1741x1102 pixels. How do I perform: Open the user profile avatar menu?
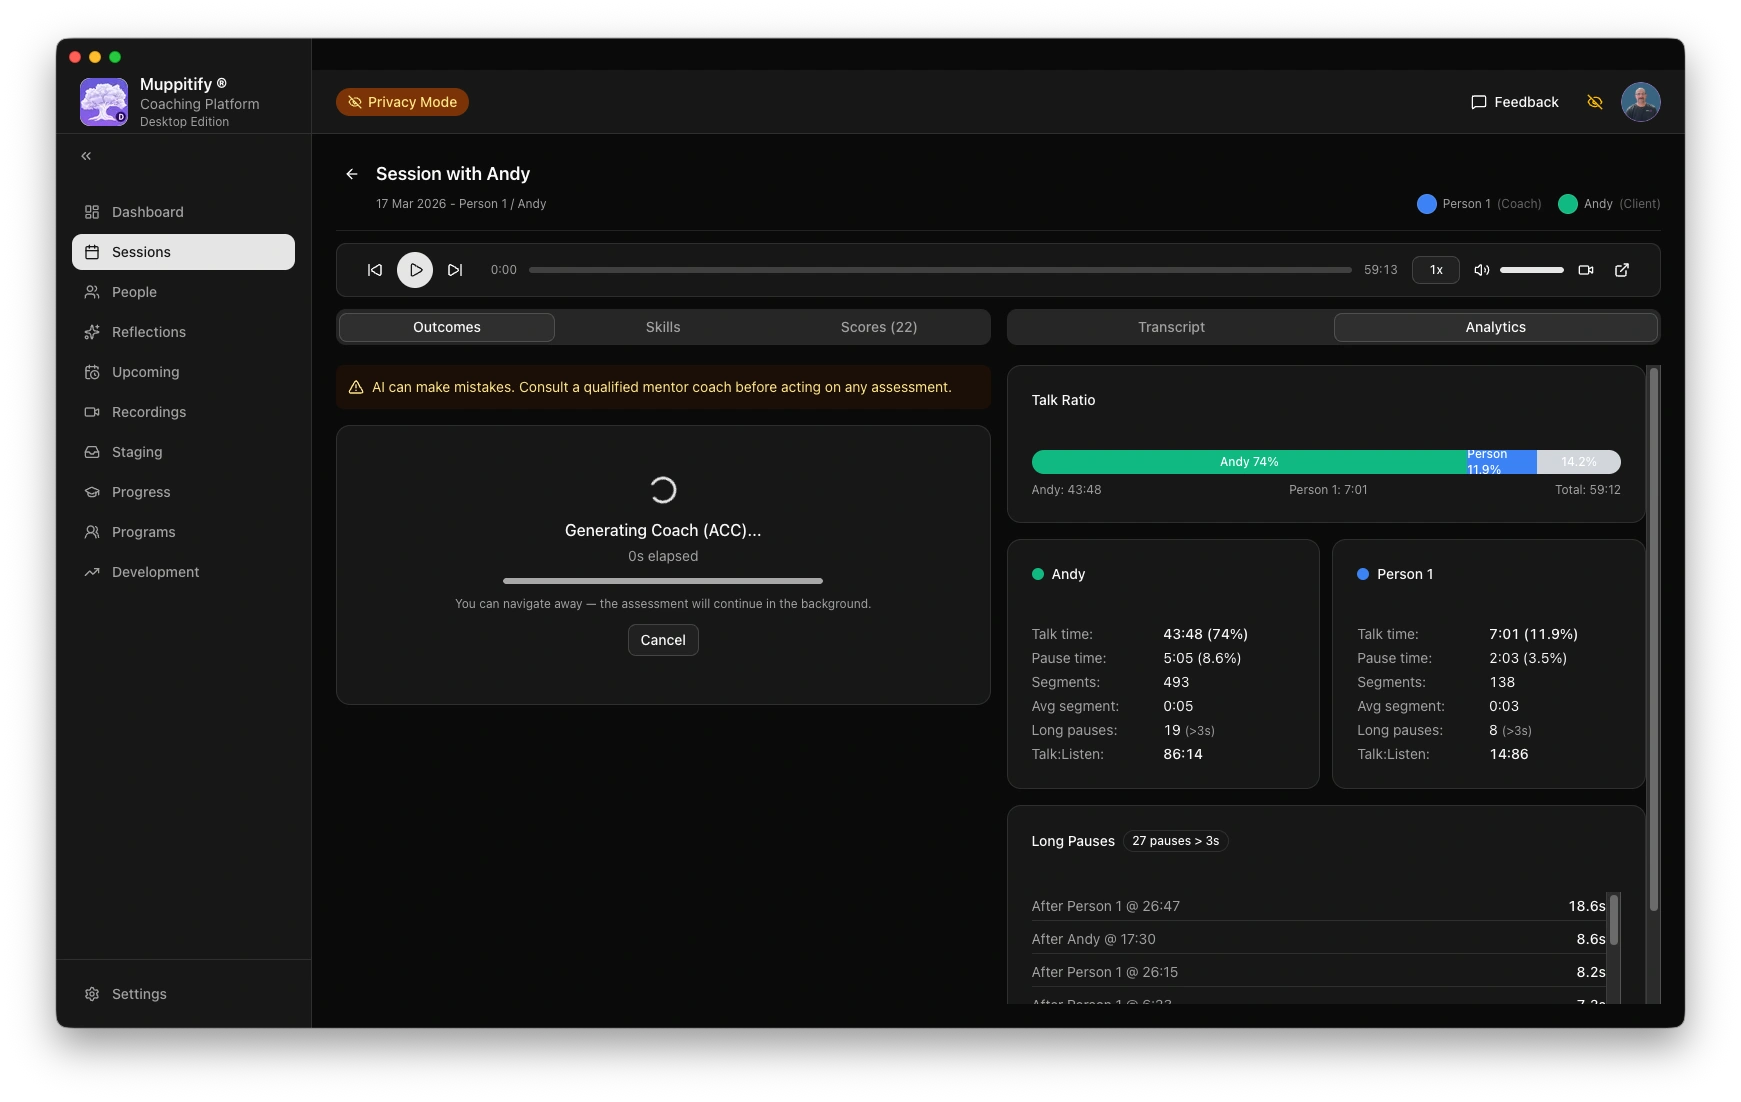click(x=1640, y=102)
